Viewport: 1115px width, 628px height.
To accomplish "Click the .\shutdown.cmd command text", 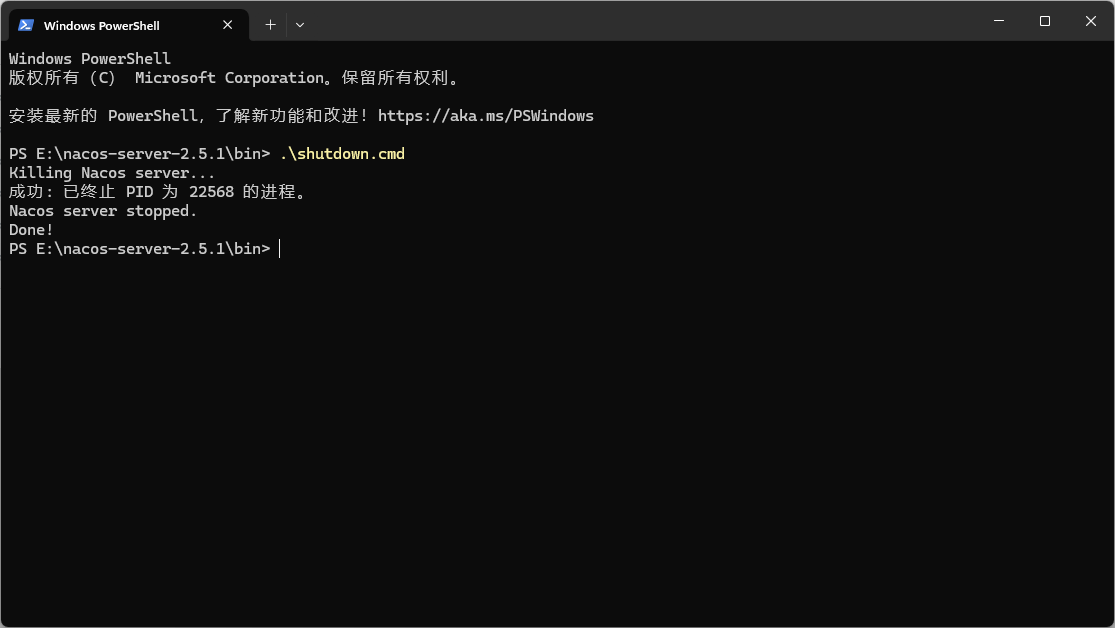I will [342, 154].
